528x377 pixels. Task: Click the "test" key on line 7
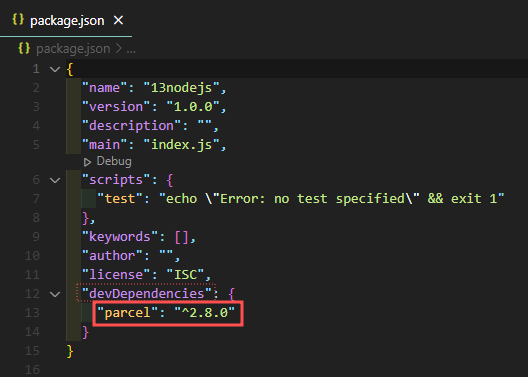[x=120, y=199]
